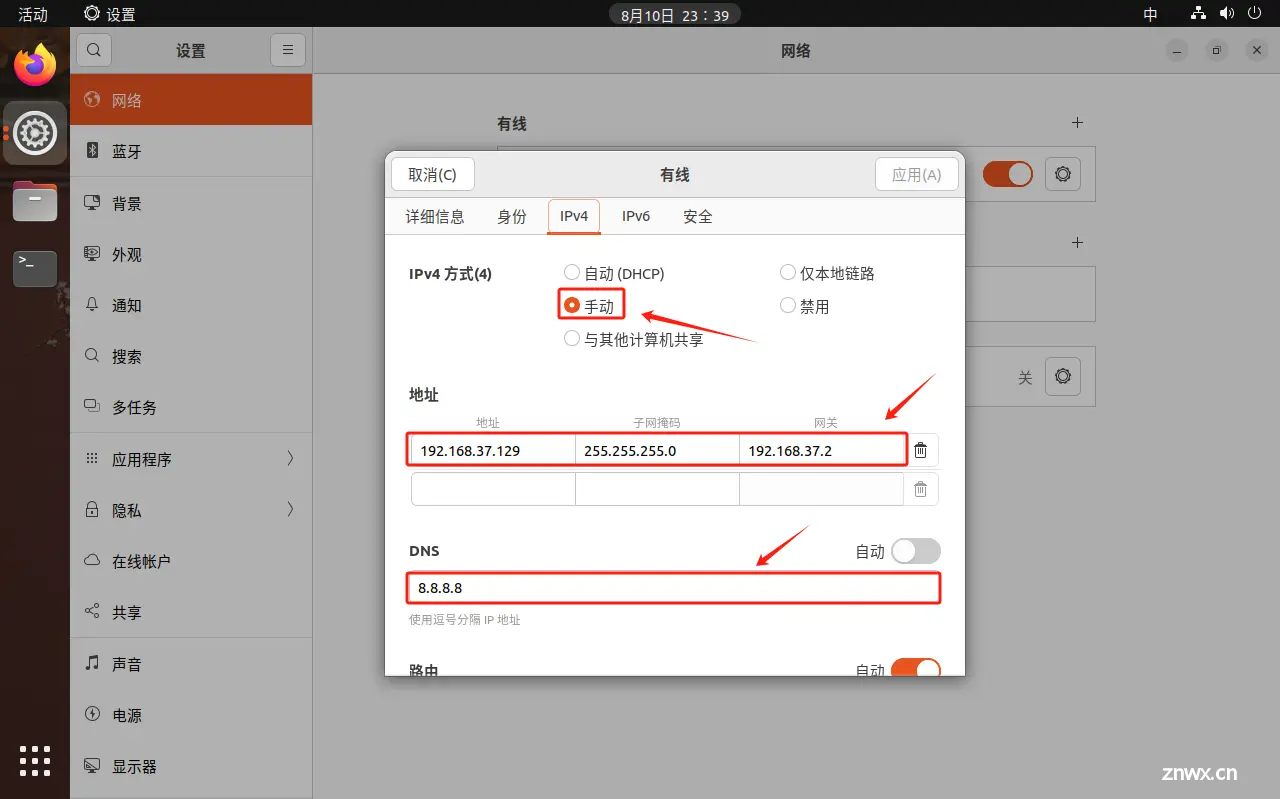Click netmask field 255.255.255.0

click(x=657, y=450)
